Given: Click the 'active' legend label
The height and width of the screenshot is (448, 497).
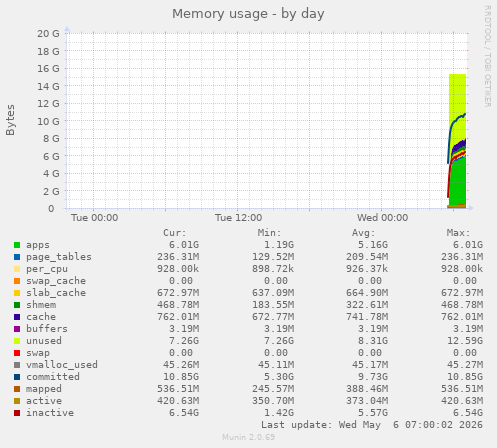Looking at the screenshot, I should point(44,401).
